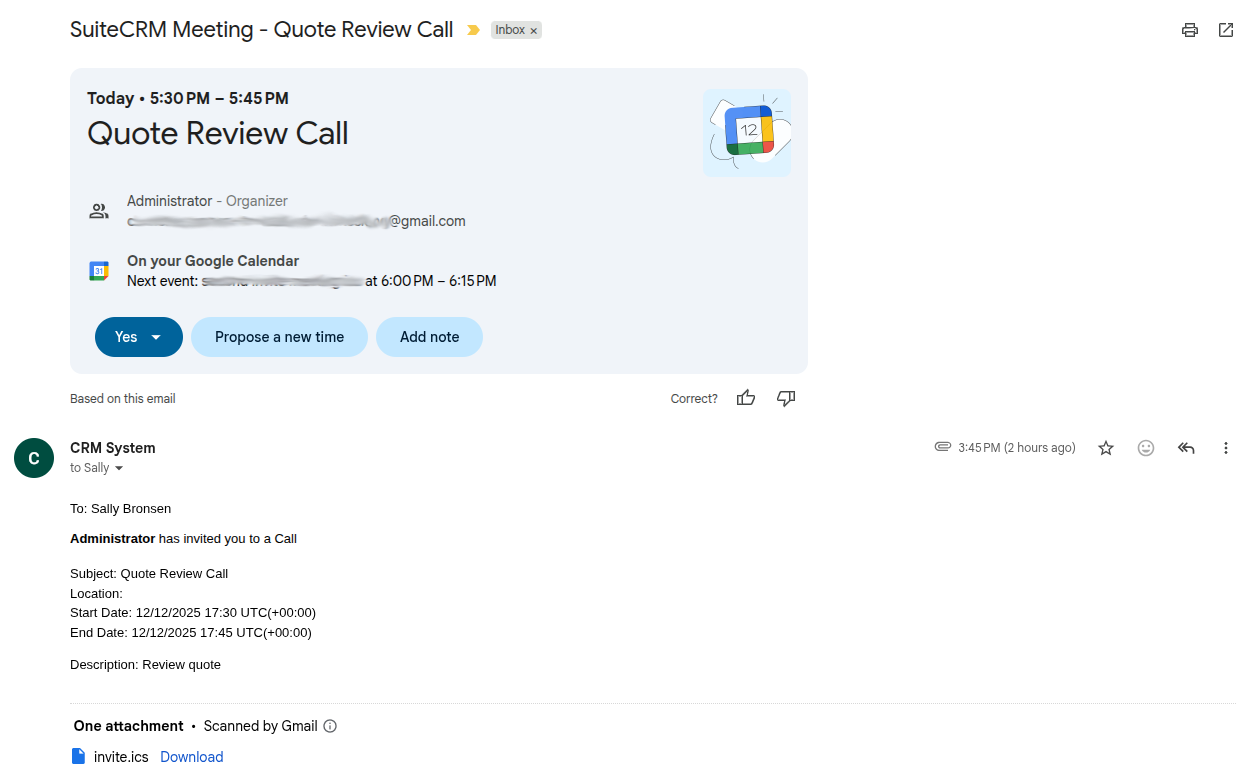Image resolution: width=1251 pixels, height=776 pixels.
Task: Remove the Inbox label
Action: [533, 29]
